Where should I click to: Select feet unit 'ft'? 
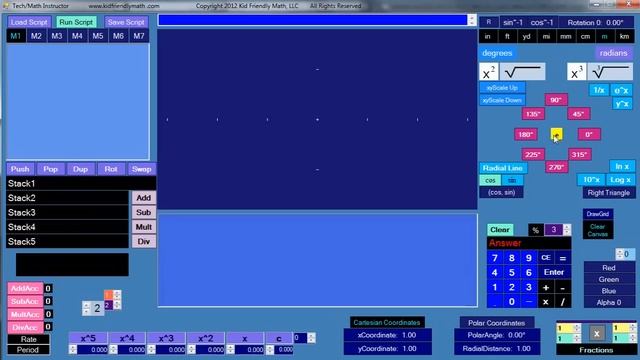pyautogui.click(x=507, y=36)
